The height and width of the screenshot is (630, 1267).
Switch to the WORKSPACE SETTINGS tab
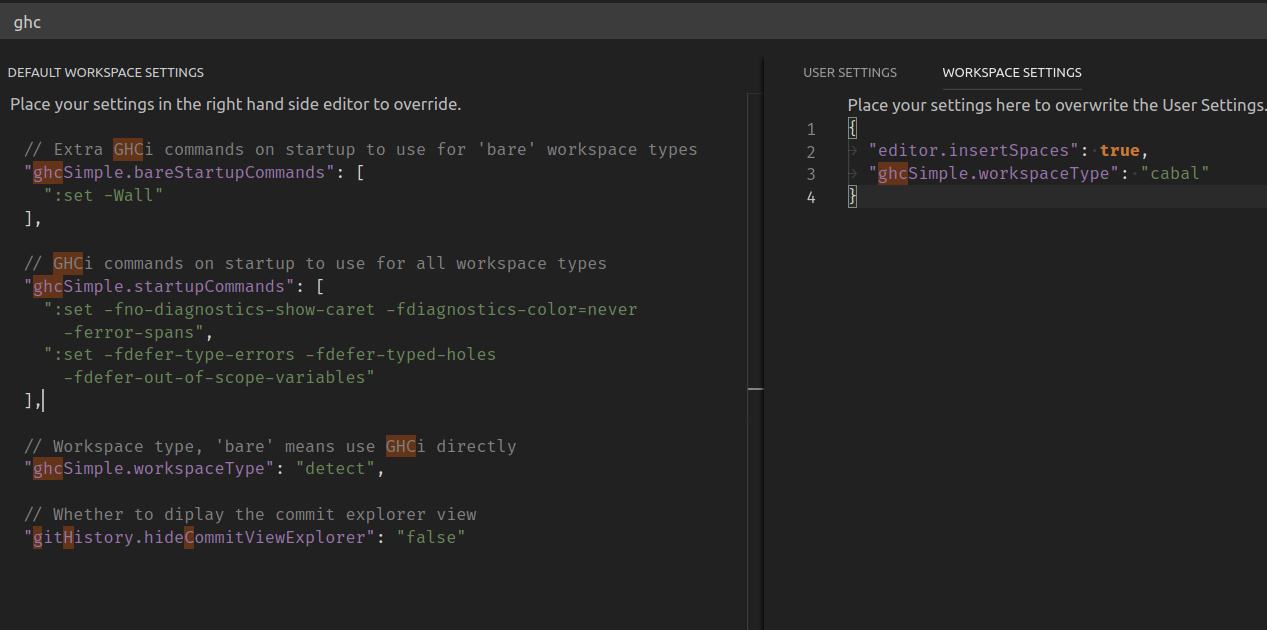pyautogui.click(x=1011, y=72)
